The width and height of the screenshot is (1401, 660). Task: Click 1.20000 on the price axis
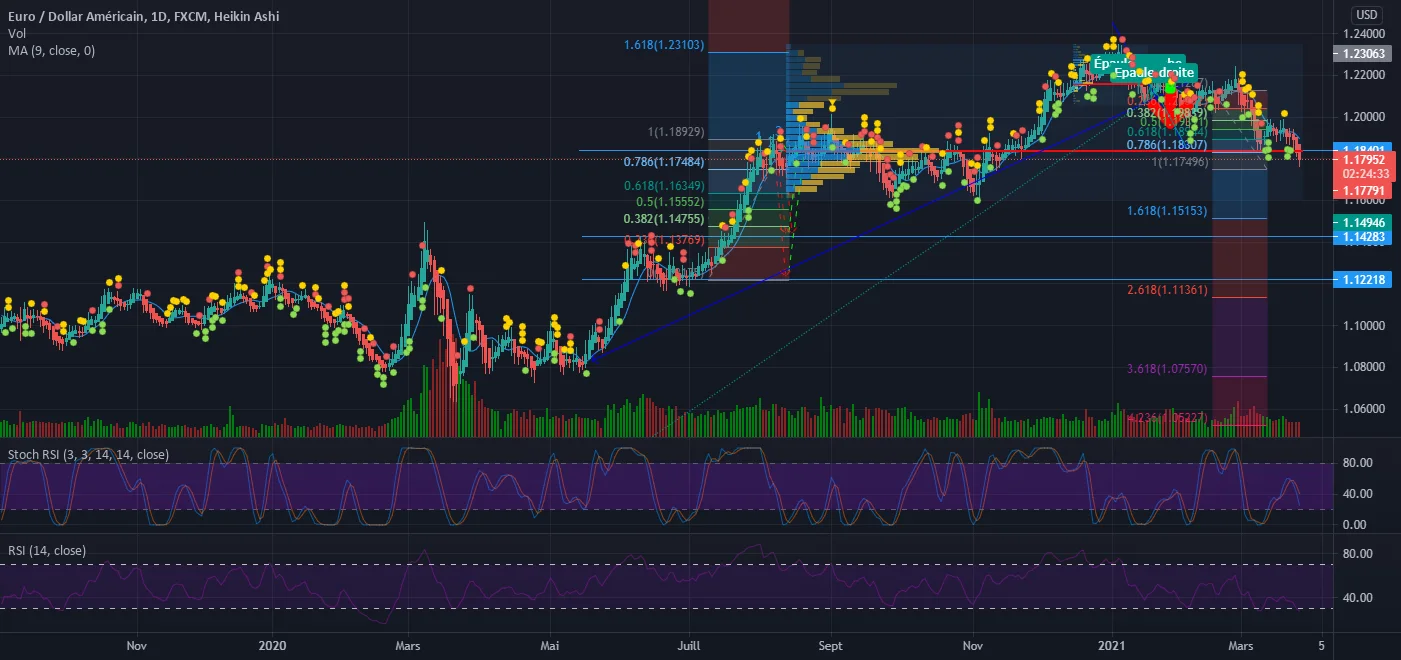1365,117
